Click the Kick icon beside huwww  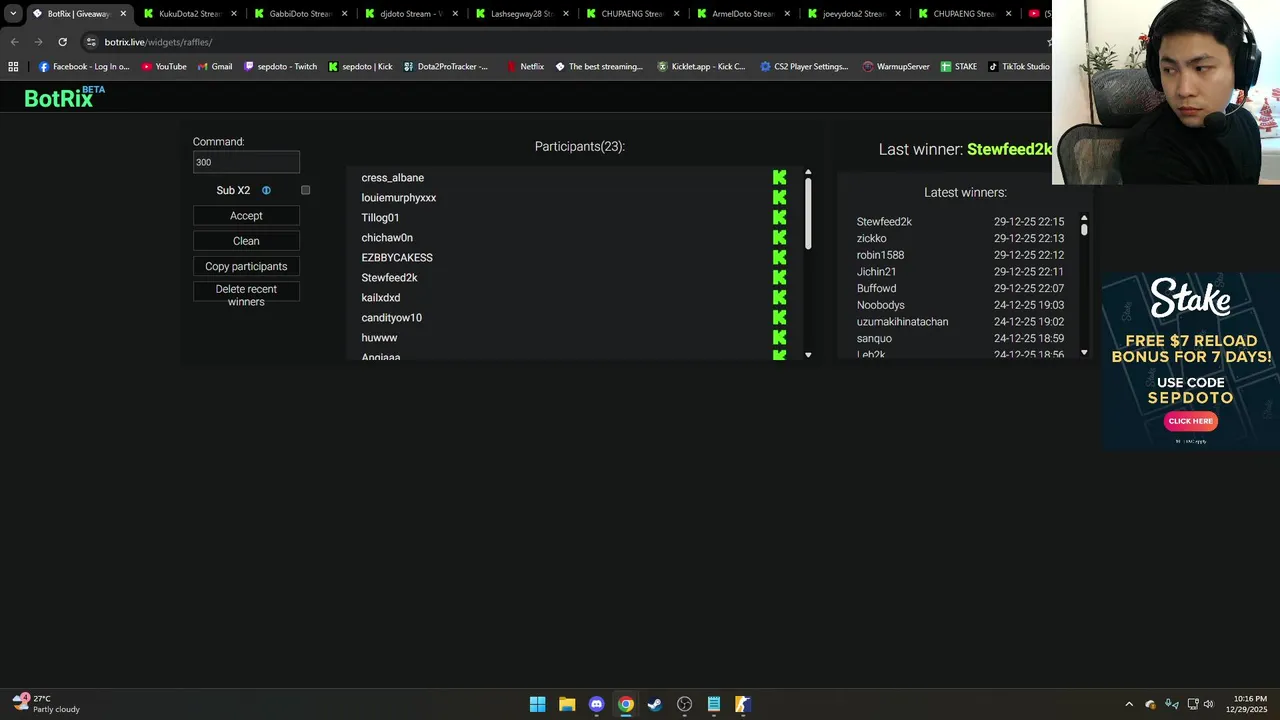[x=779, y=338]
